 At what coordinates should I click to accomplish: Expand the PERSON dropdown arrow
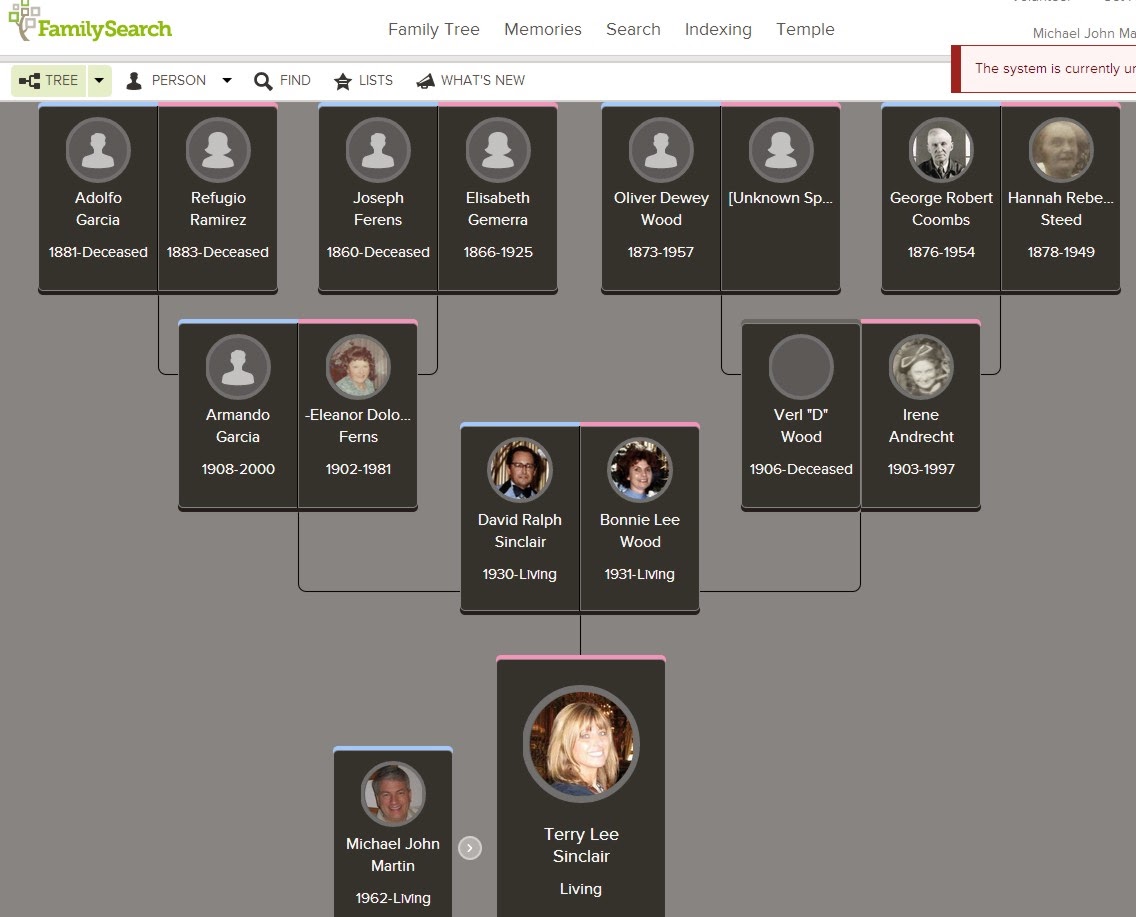coord(227,80)
